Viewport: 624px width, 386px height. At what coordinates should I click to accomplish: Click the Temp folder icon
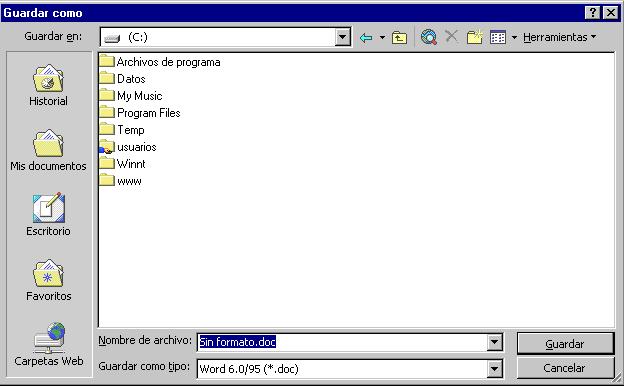[107, 129]
